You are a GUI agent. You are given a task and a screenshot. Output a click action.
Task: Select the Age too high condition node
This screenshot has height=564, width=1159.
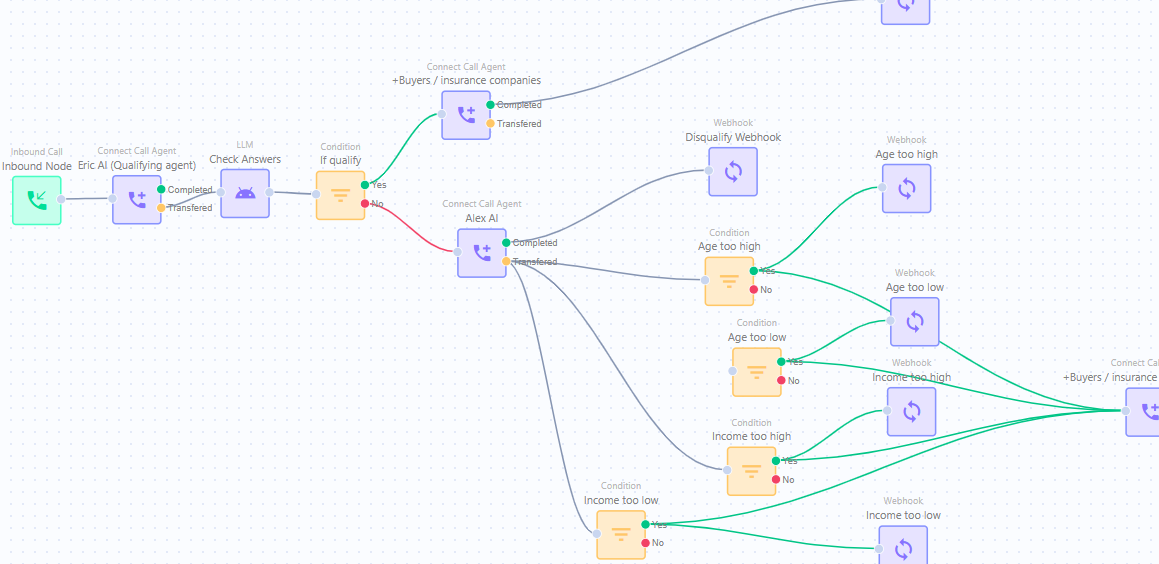[x=730, y=281]
